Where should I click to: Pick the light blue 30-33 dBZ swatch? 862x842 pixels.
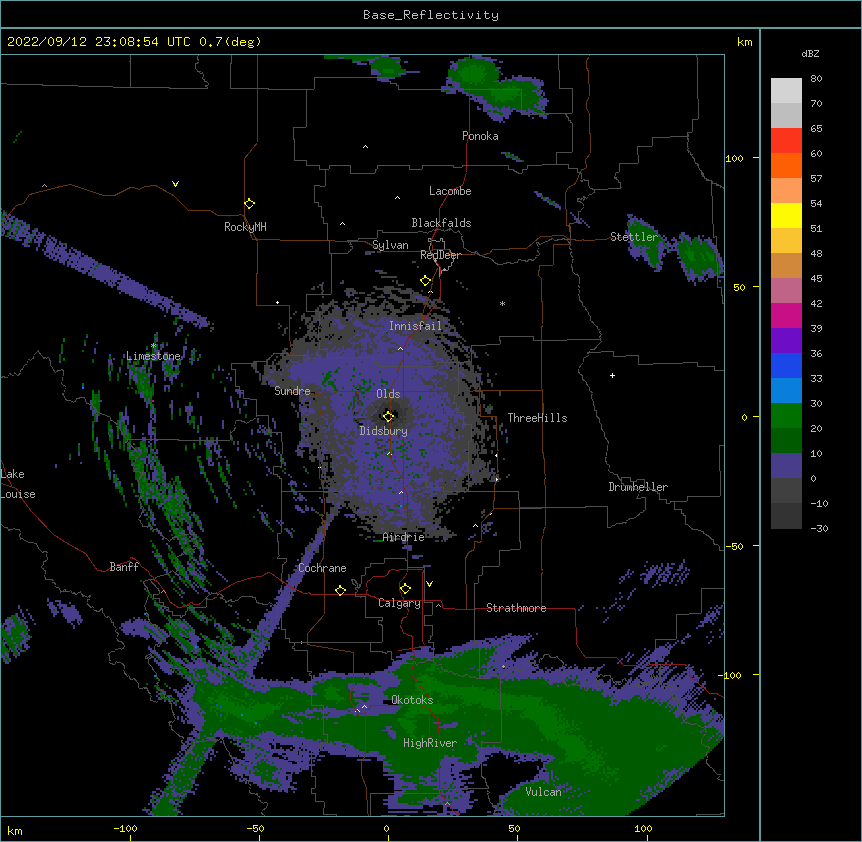tap(786, 390)
